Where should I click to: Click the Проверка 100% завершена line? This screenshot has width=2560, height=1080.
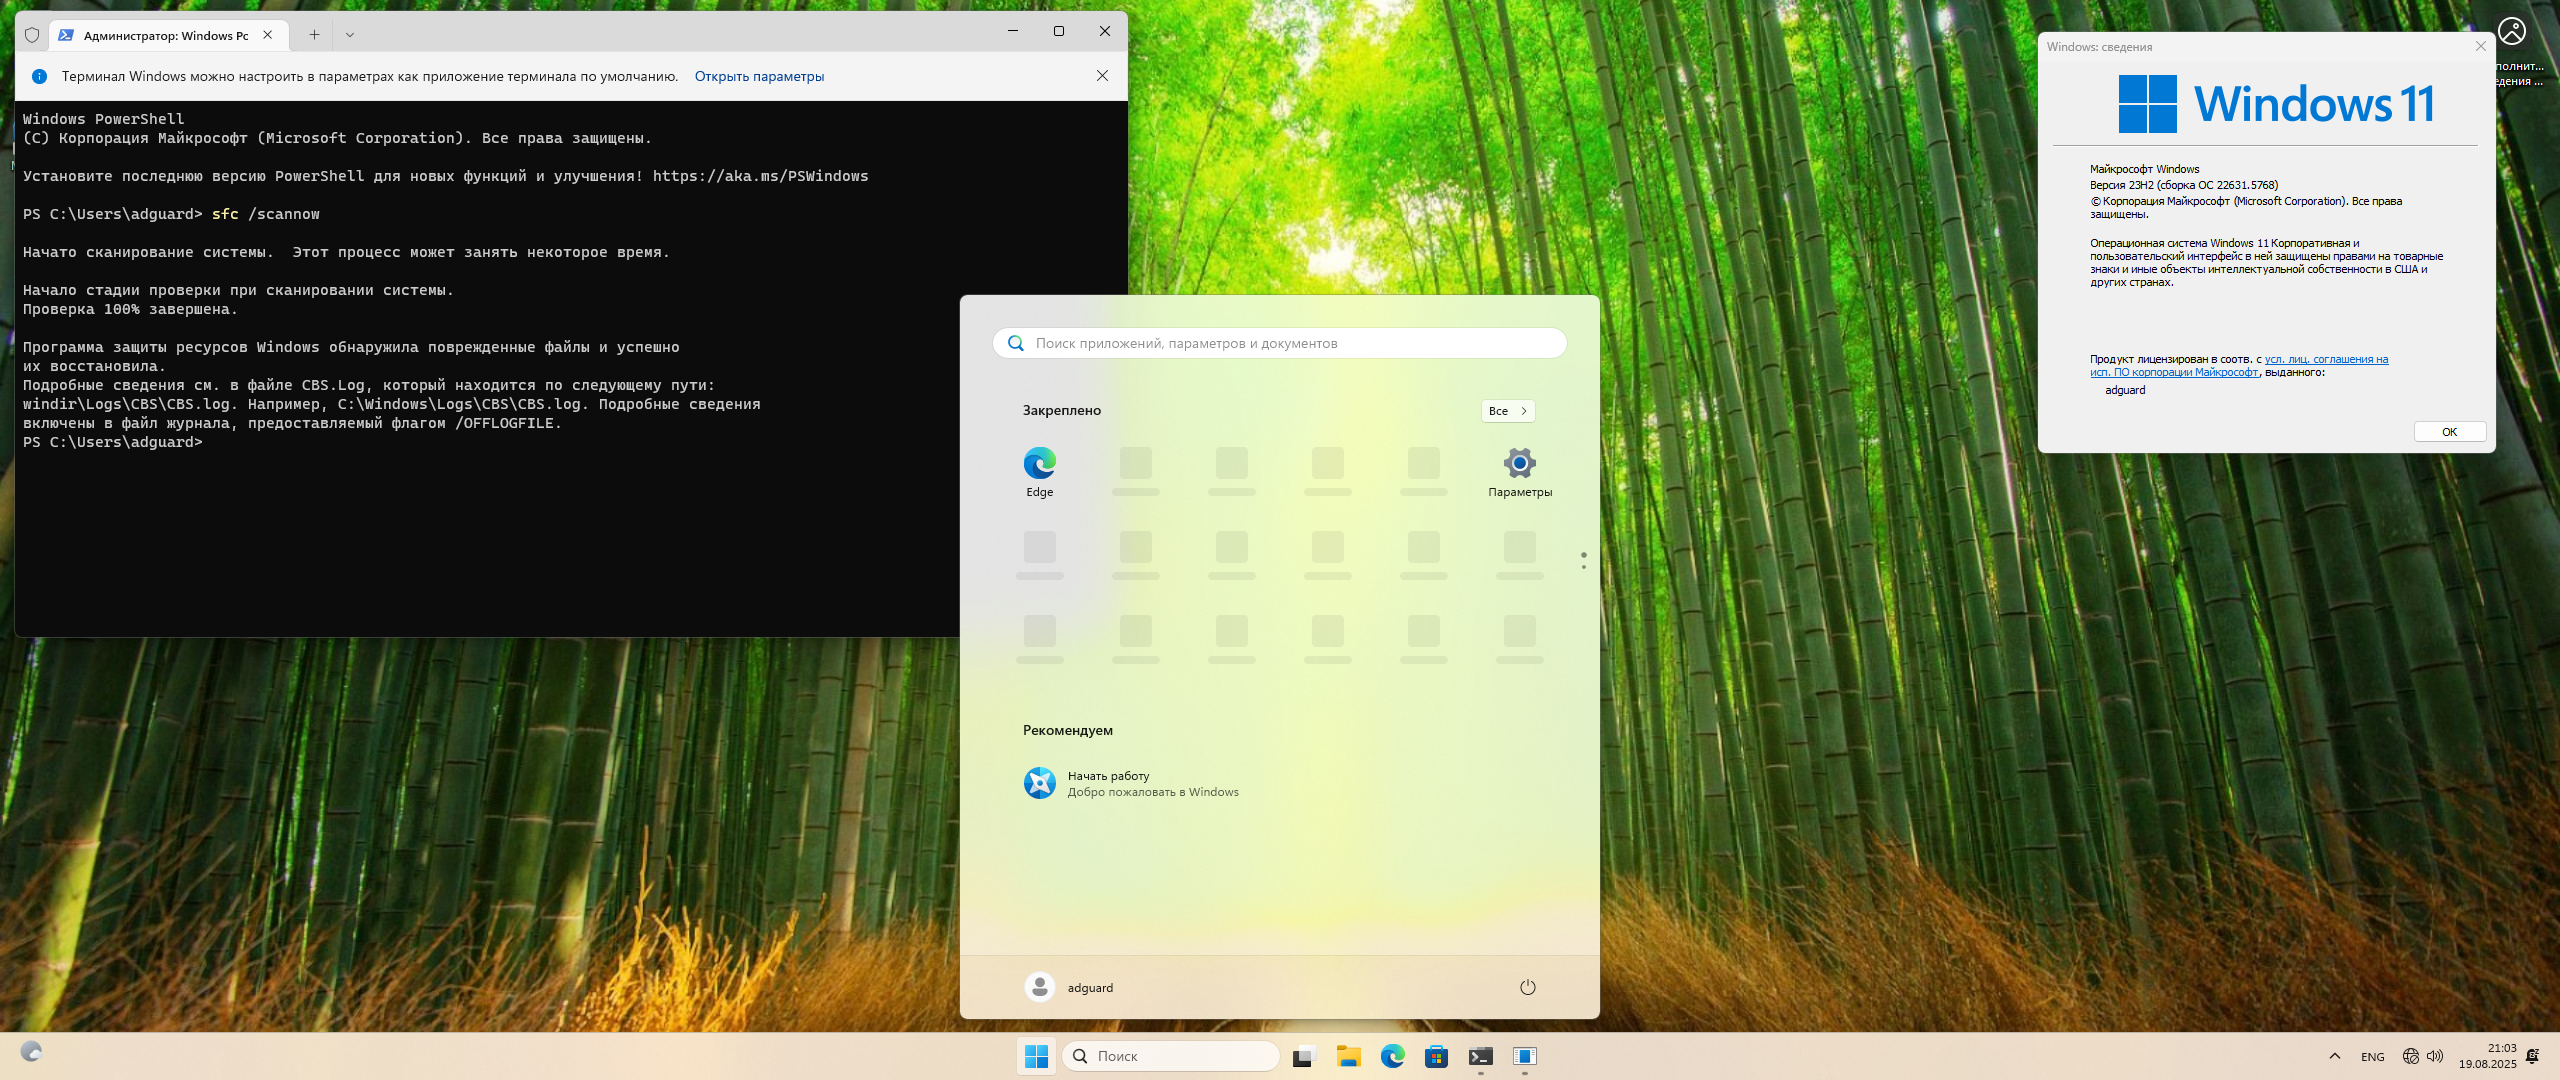tap(130, 310)
